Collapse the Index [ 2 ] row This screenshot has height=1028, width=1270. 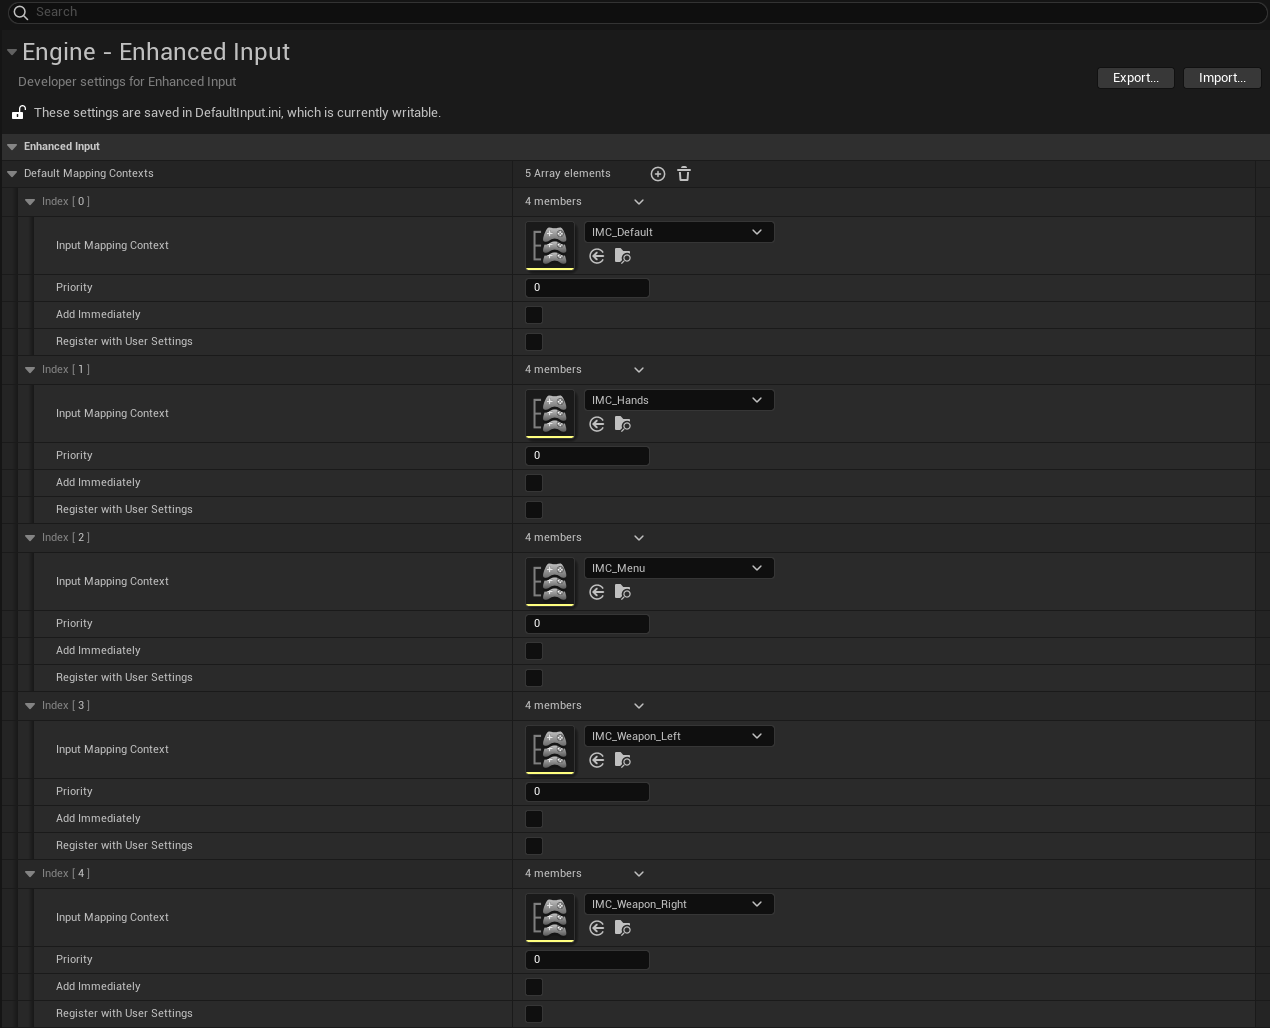[30, 538]
